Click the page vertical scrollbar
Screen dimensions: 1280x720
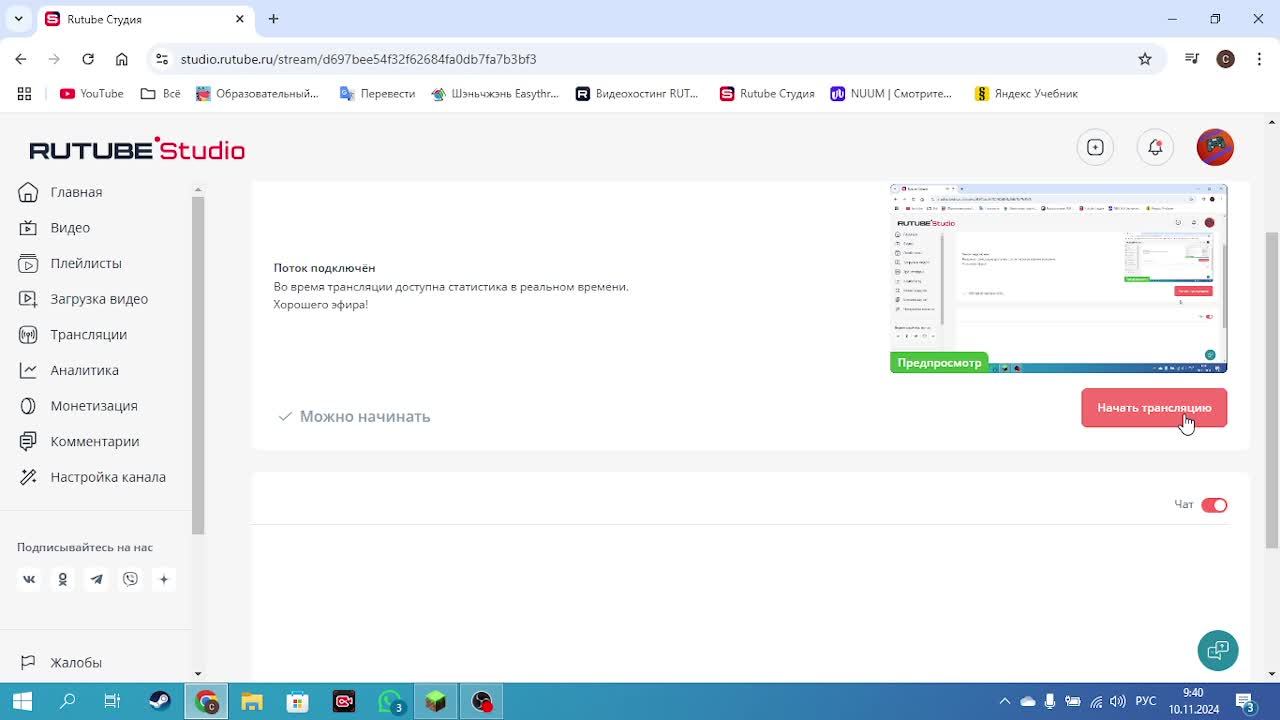(1271, 390)
